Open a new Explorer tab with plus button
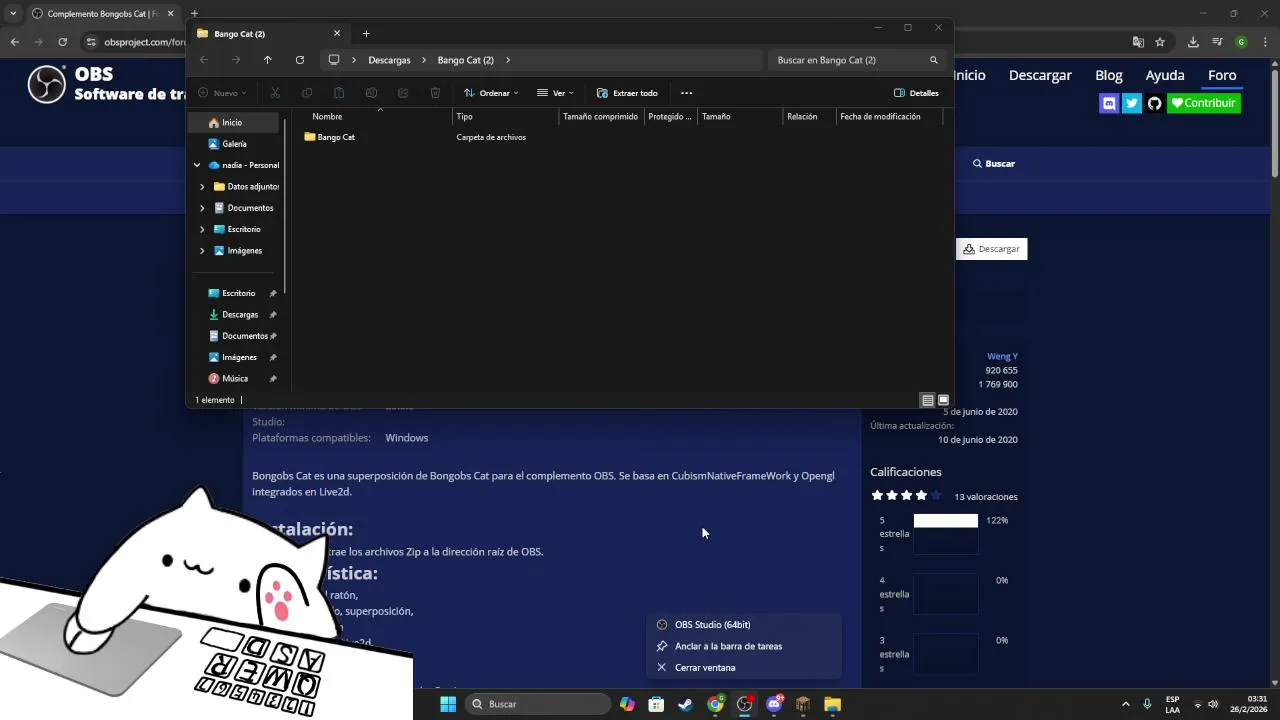 366,34
